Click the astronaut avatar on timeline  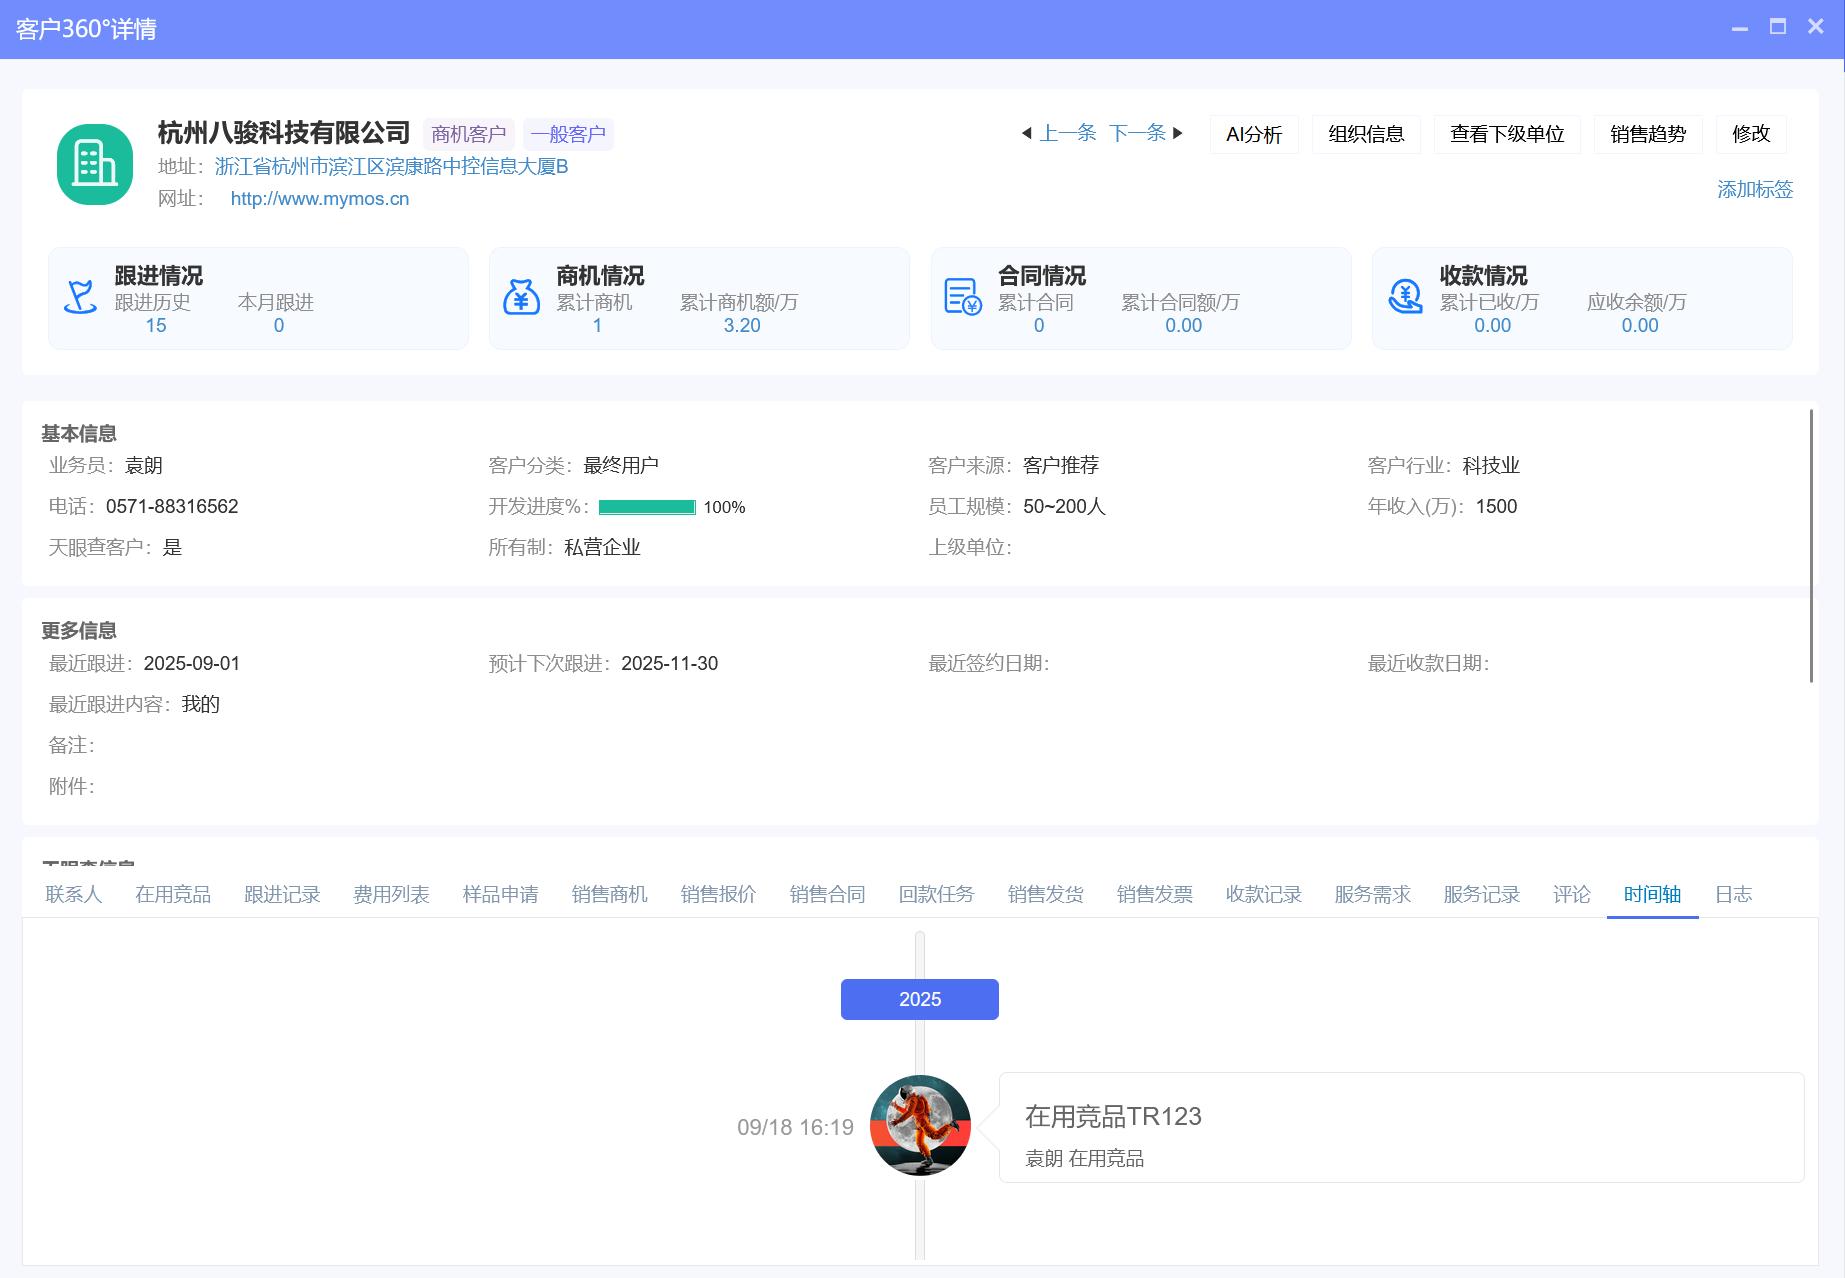pos(920,1125)
